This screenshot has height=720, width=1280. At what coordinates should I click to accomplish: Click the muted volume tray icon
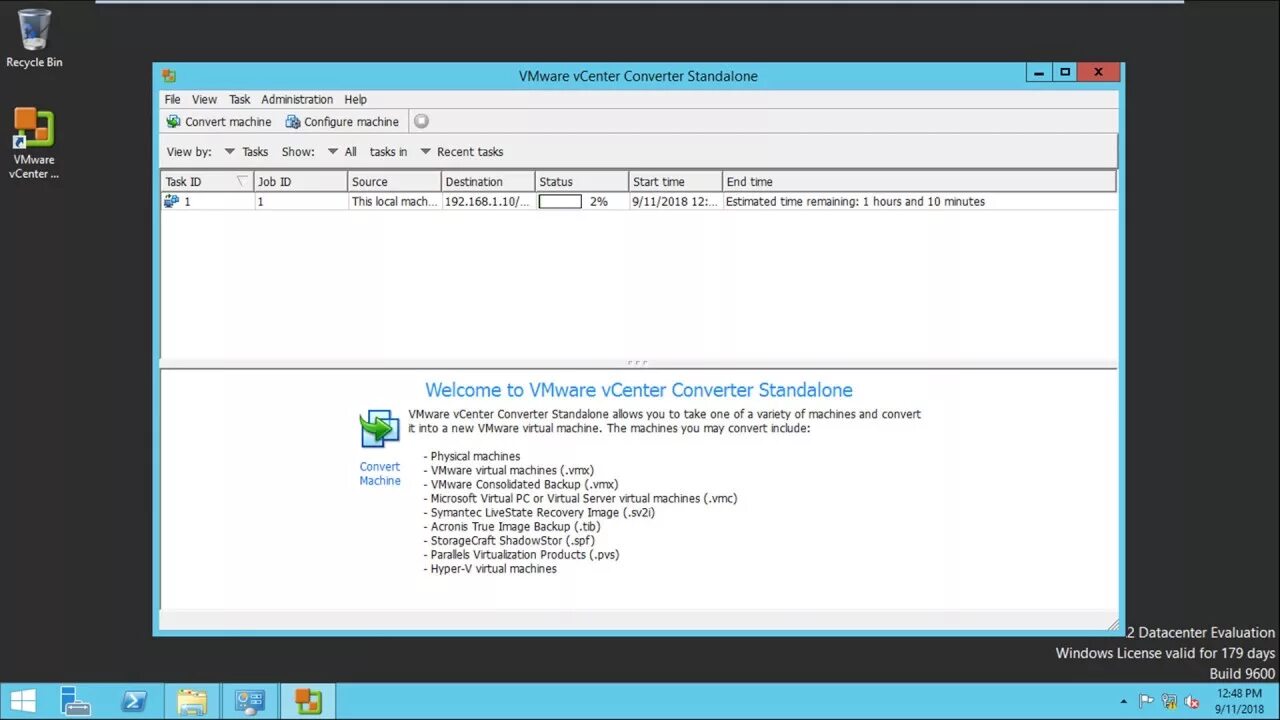(x=1192, y=702)
